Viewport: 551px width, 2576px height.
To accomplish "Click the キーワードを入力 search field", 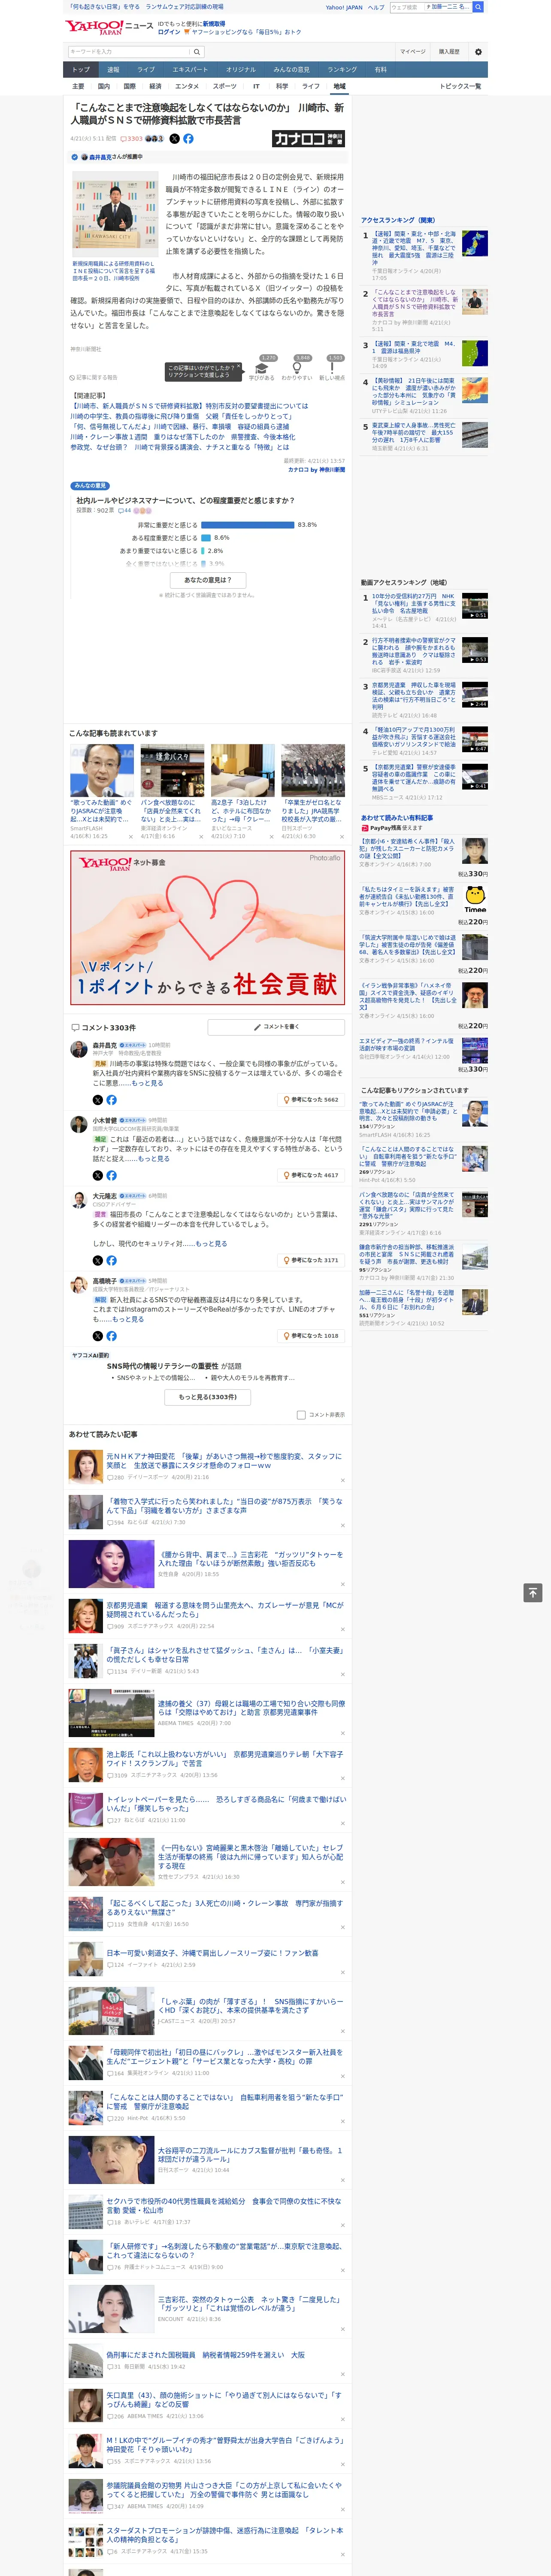I will [129, 52].
